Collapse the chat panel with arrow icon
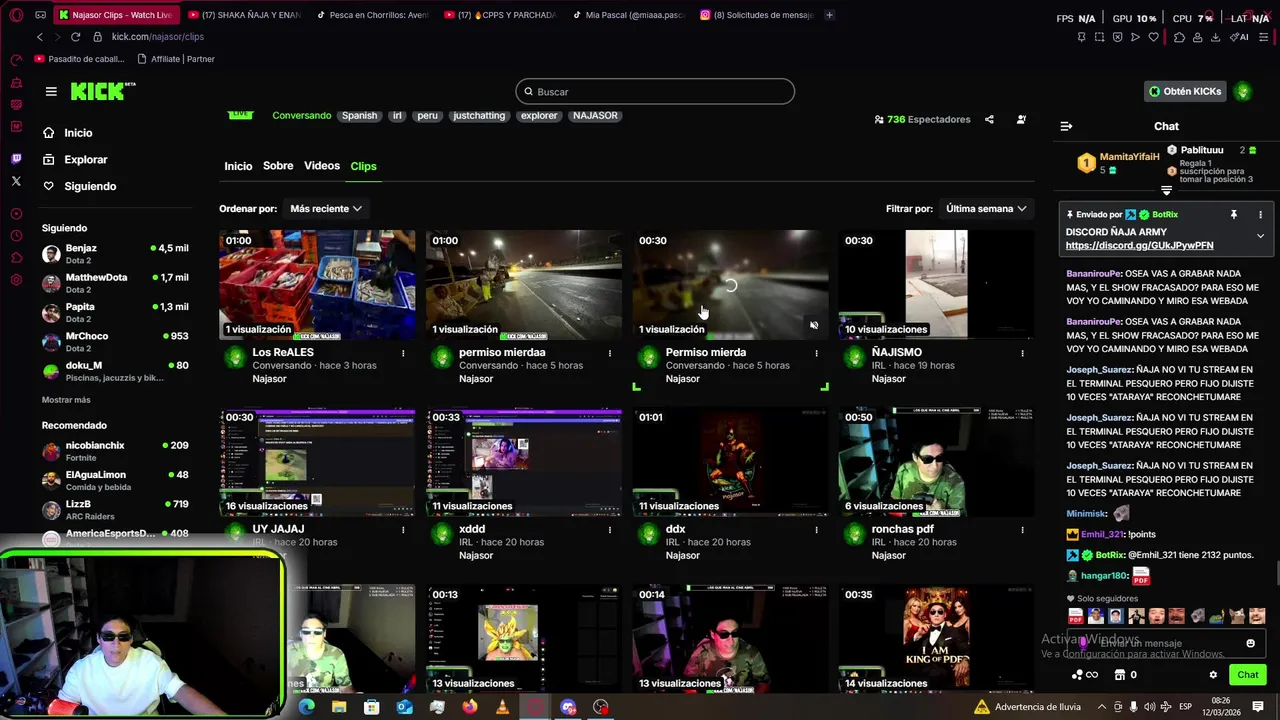1280x720 pixels. (x=1066, y=126)
